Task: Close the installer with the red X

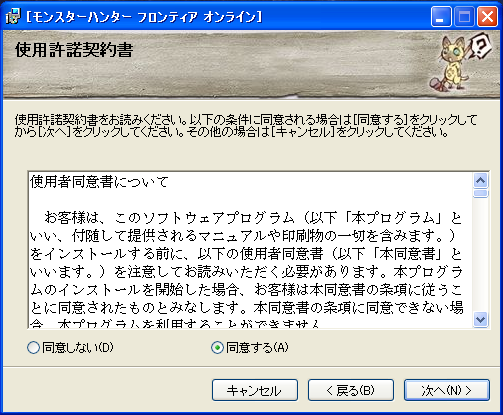Action: click(x=487, y=17)
